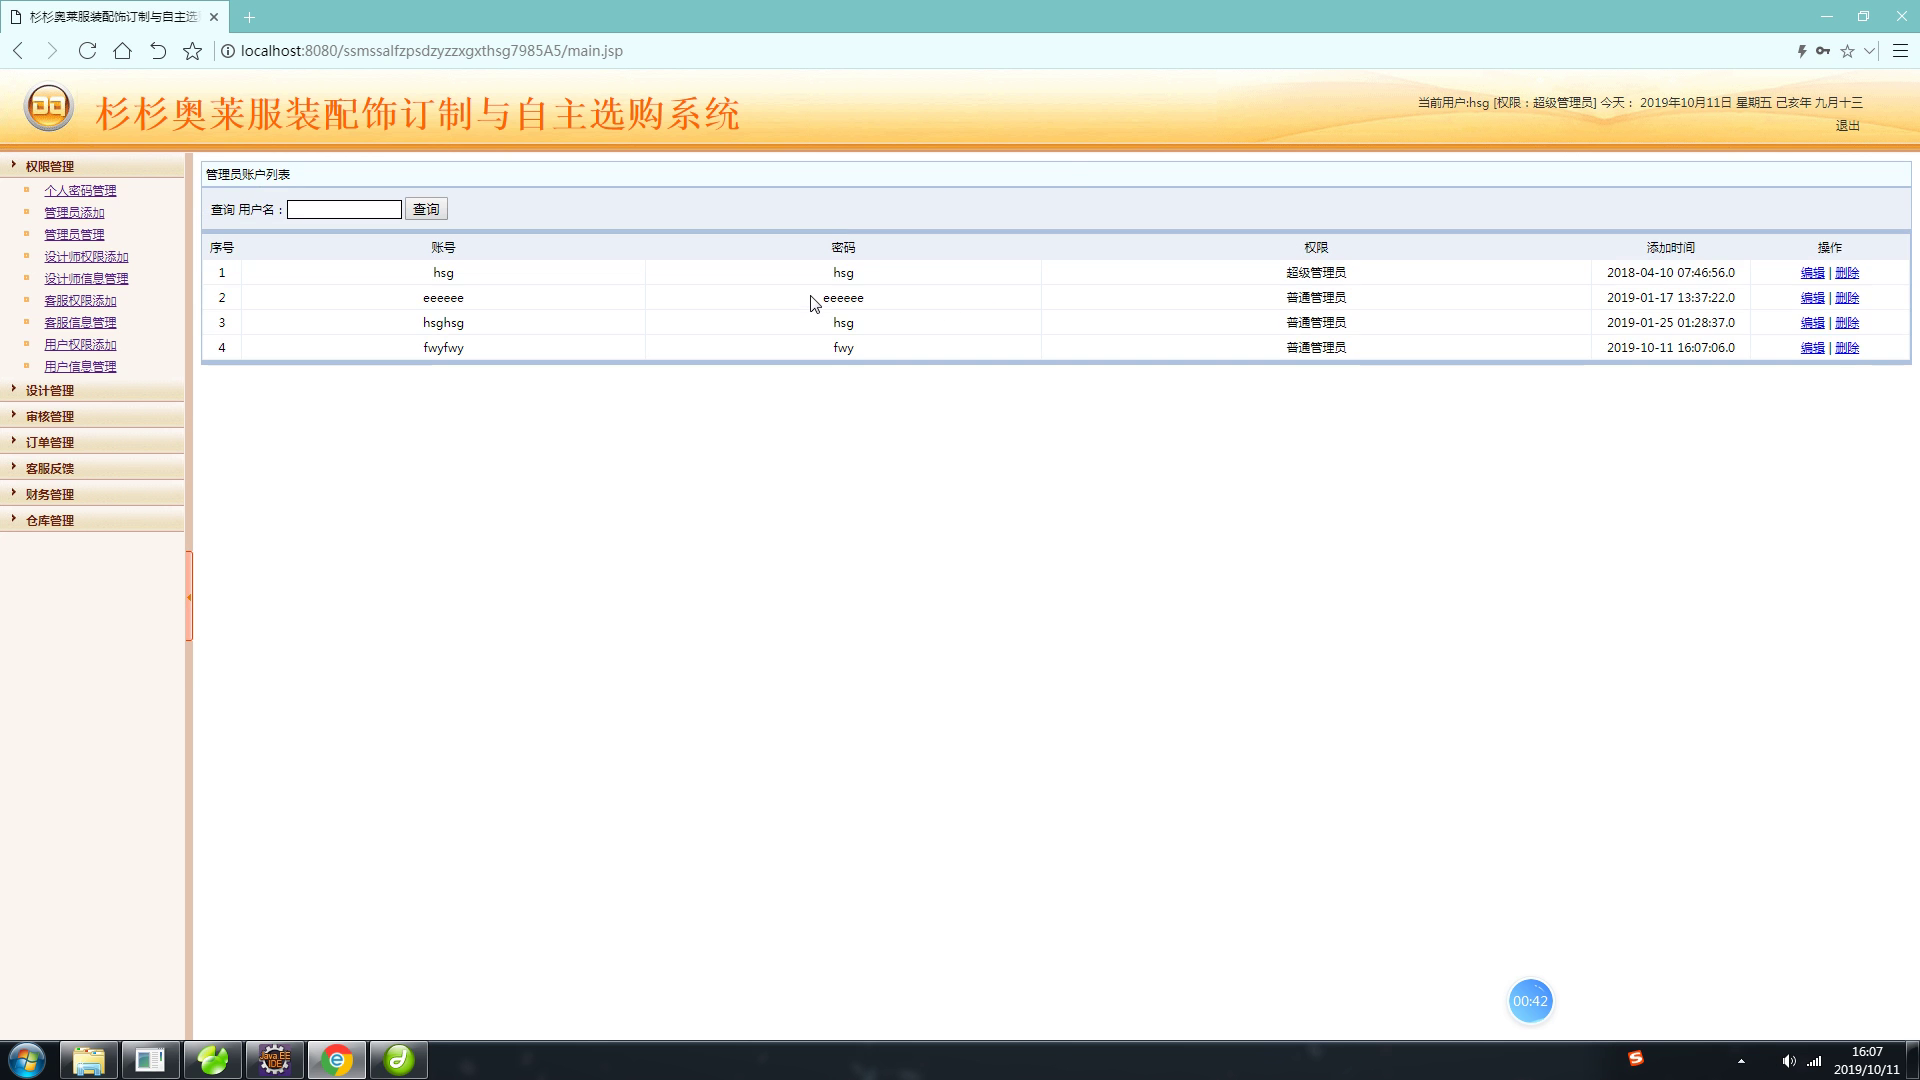Open 客服信息管理 in sidebar
This screenshot has height=1080, width=1920.
click(80, 322)
